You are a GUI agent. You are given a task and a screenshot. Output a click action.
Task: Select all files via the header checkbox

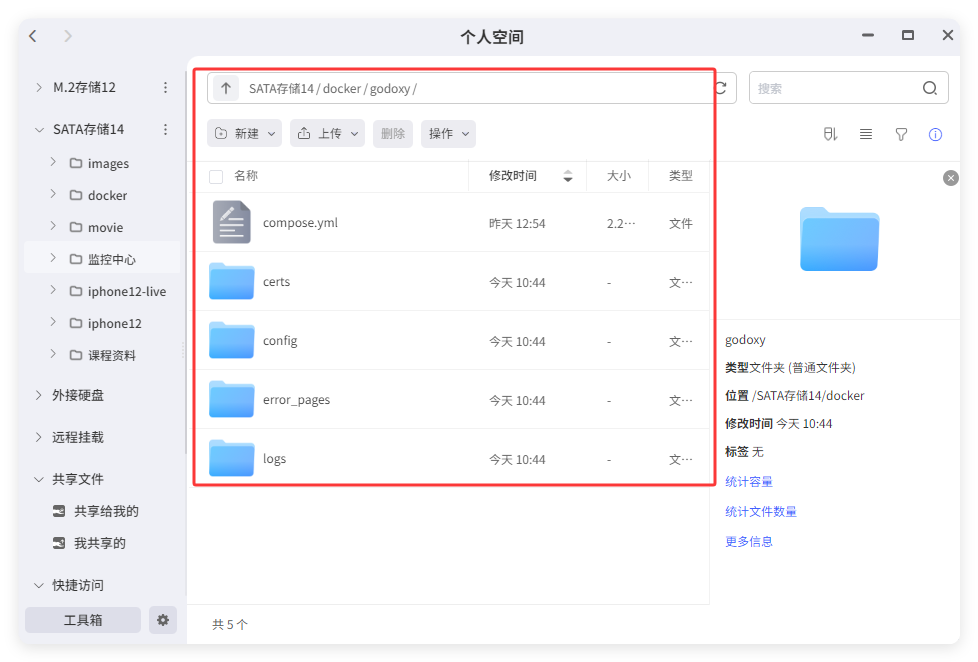tap(215, 175)
